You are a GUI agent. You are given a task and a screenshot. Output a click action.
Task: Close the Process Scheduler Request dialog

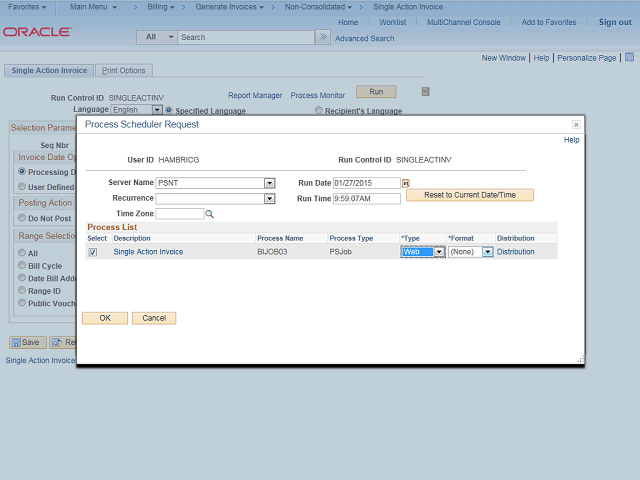pos(576,125)
